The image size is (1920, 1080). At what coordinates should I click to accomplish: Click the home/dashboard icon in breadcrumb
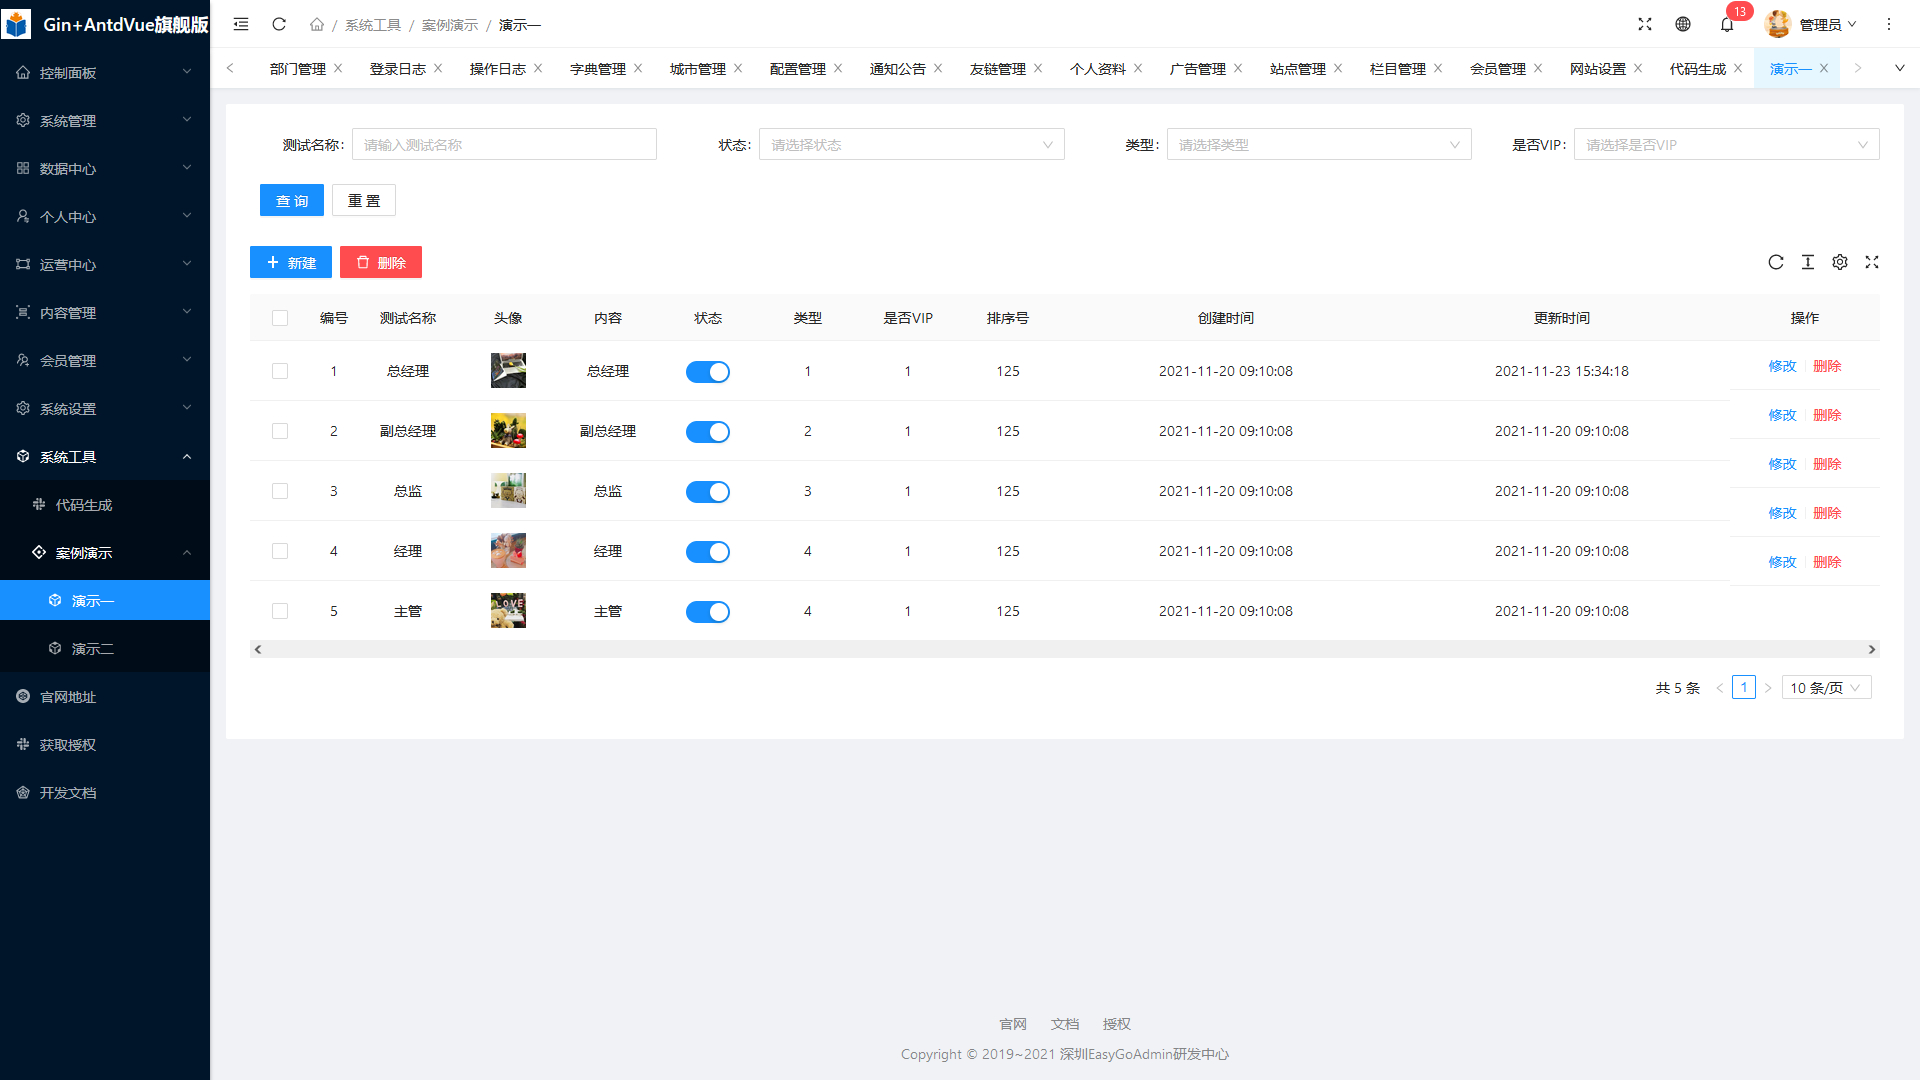pos(318,24)
